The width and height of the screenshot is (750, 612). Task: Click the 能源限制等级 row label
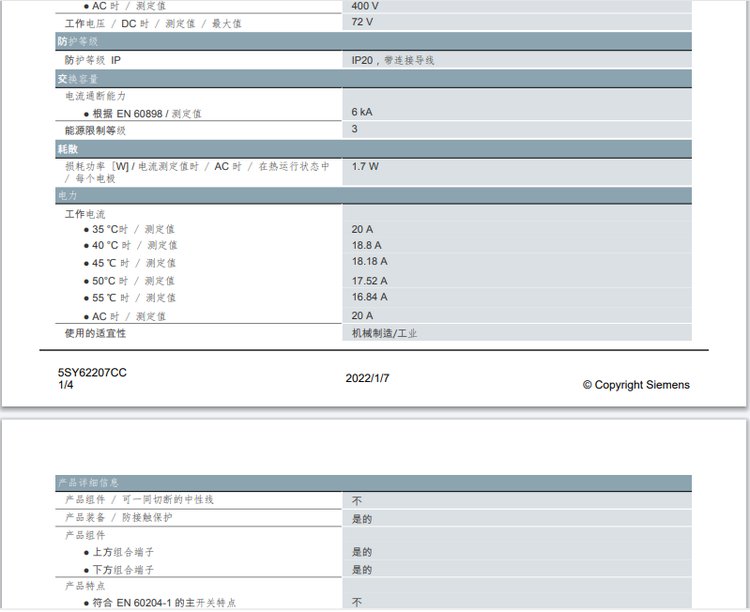(95, 130)
